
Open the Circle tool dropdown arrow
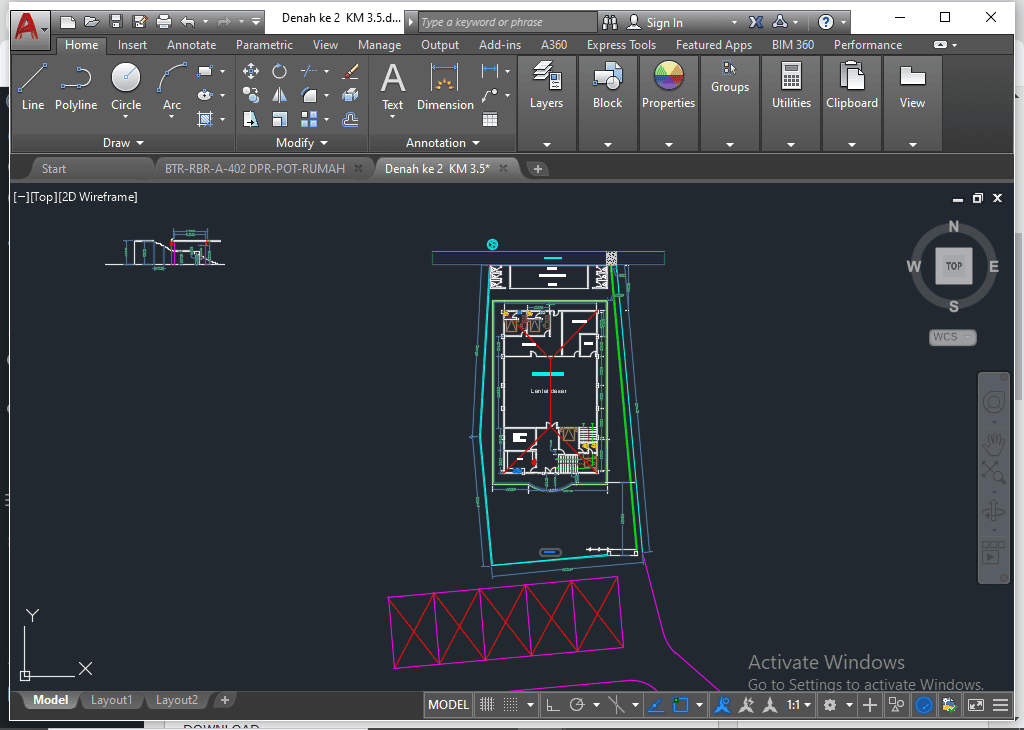coord(126,118)
